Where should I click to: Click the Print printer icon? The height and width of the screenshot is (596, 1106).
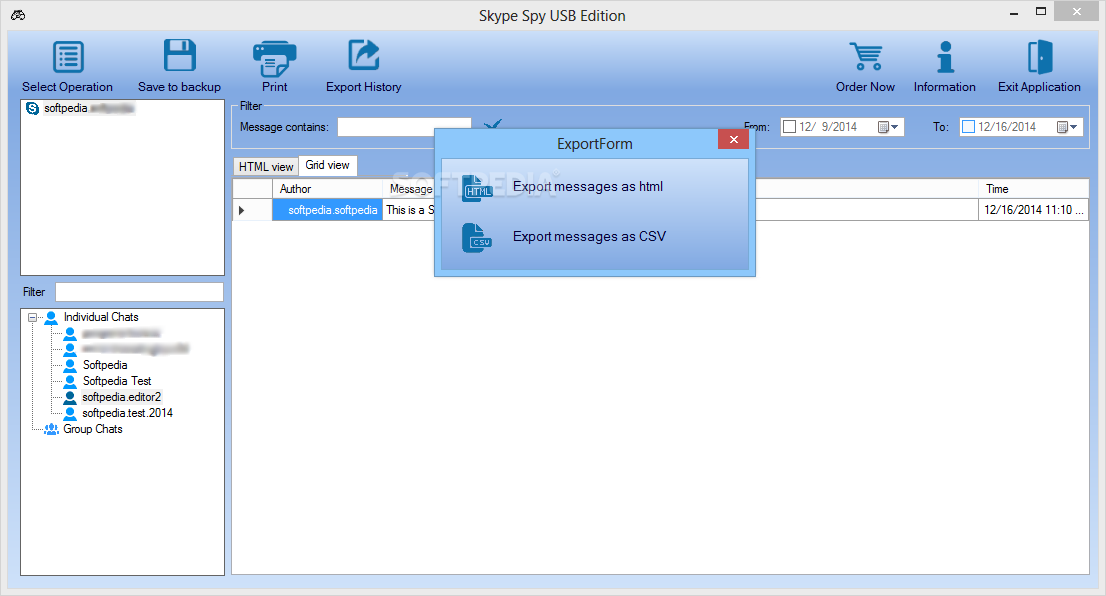pyautogui.click(x=274, y=58)
